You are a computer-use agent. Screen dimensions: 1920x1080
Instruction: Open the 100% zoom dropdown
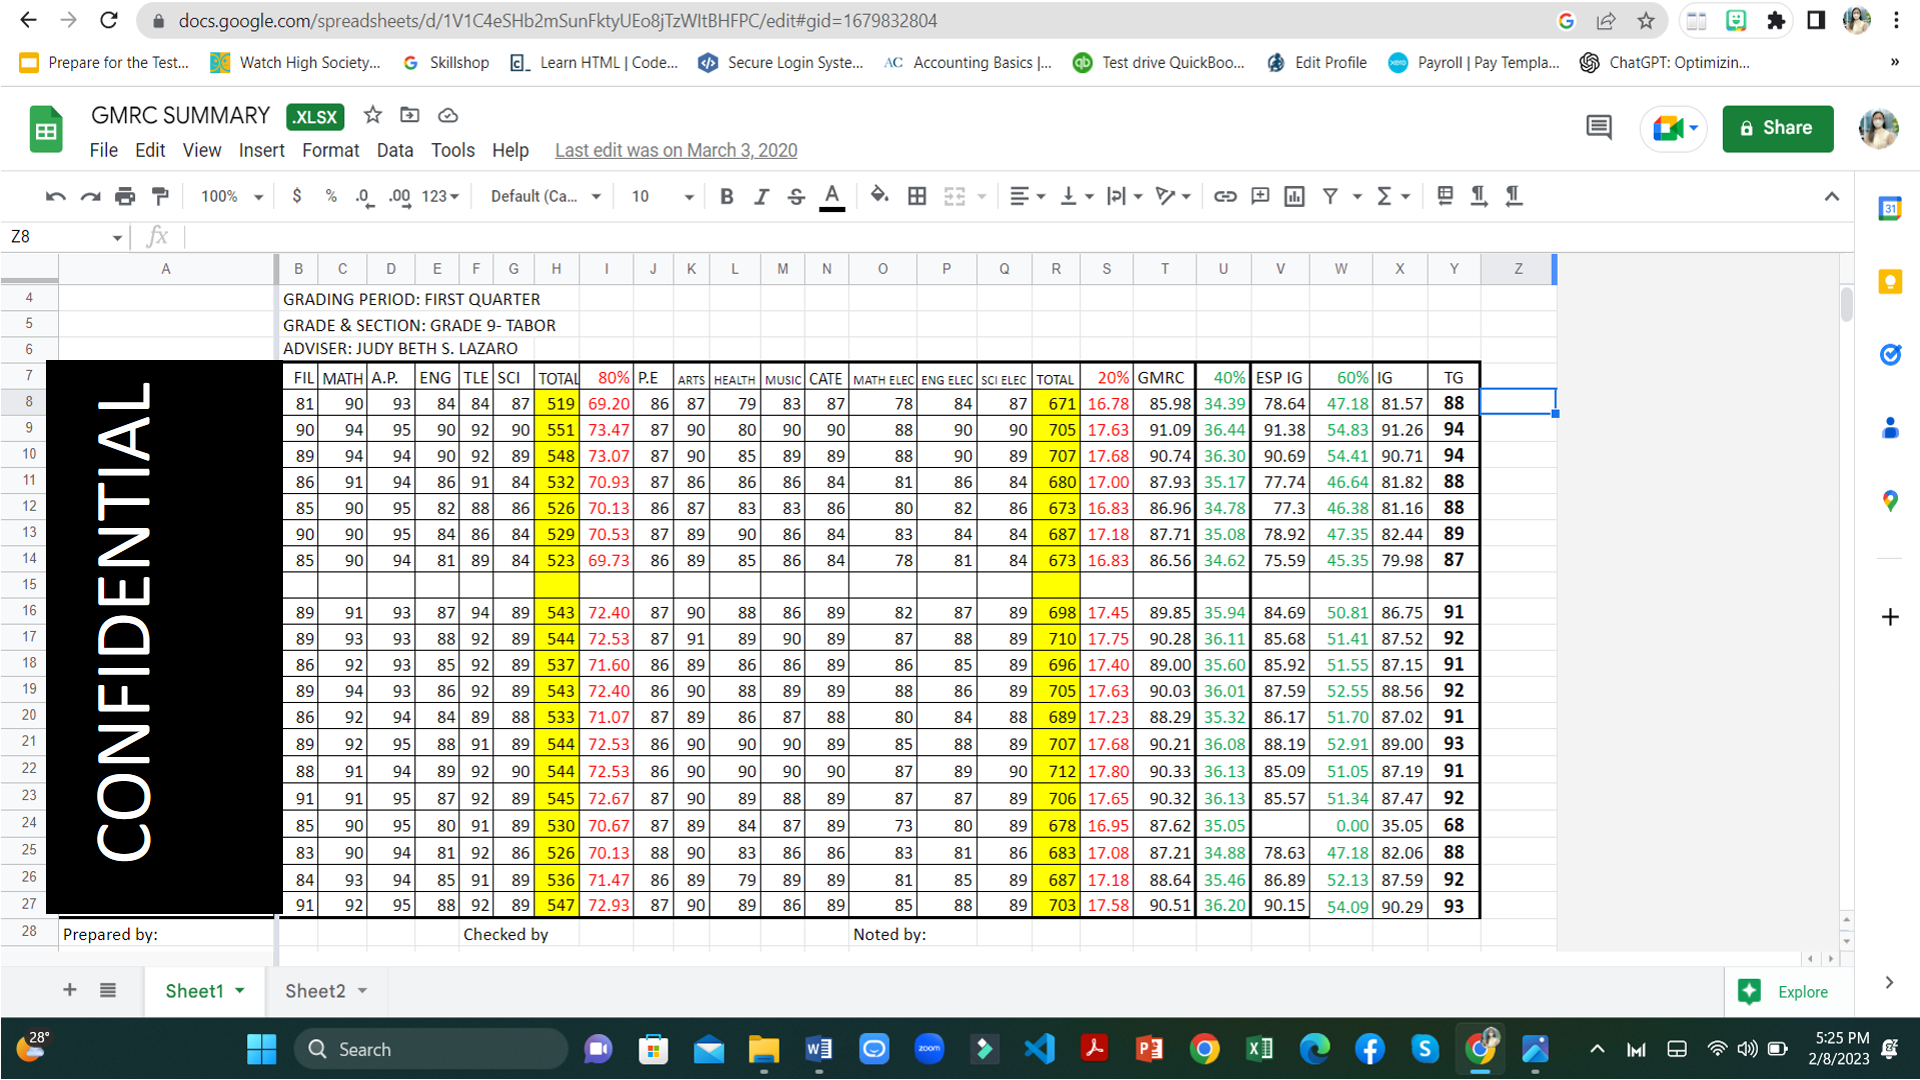pos(231,197)
